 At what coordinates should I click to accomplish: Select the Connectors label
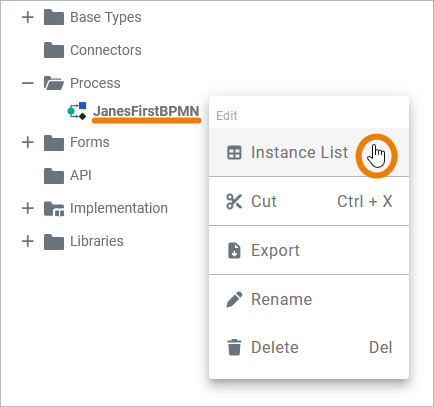[x=106, y=50]
